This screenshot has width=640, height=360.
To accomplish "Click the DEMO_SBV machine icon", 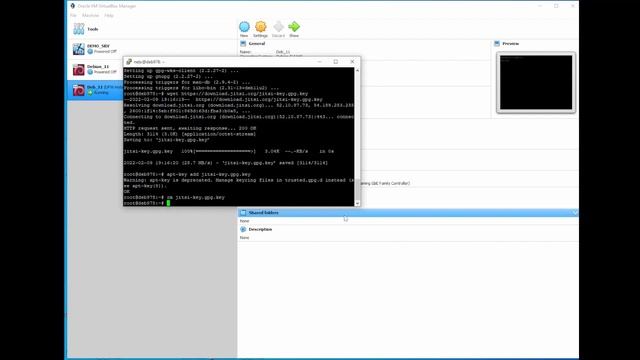I will (78, 49).
